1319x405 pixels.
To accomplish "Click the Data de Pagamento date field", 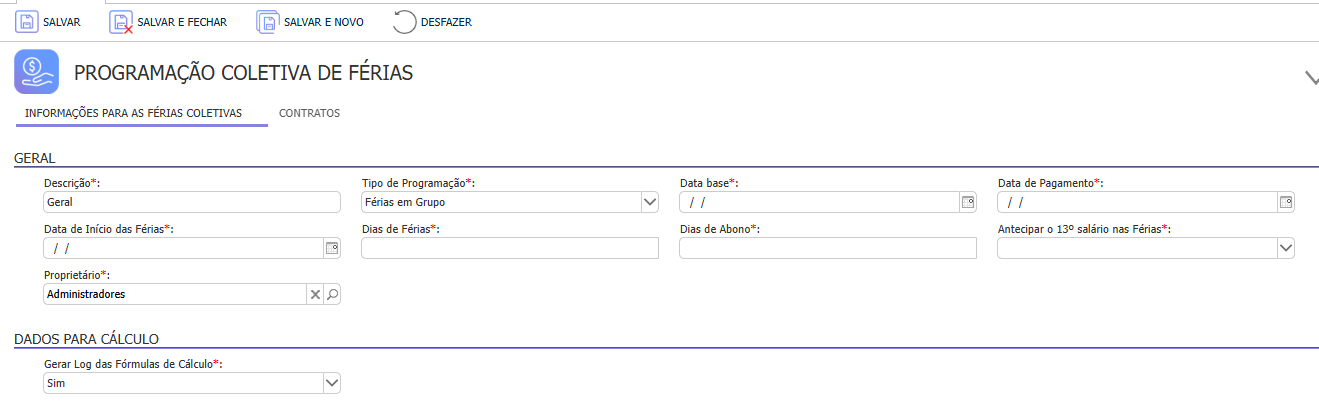I will pyautogui.click(x=1135, y=202).
